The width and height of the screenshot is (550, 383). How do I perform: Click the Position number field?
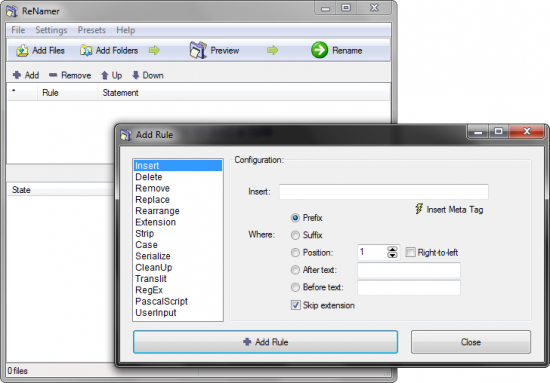tap(372, 252)
